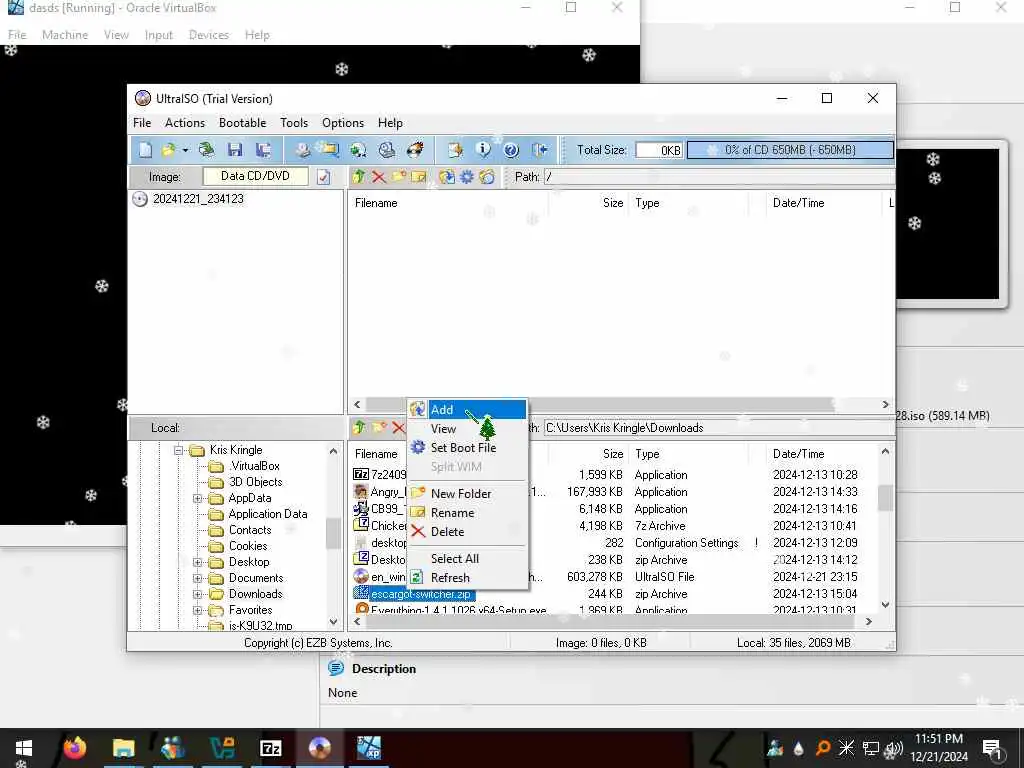Open the UltraISO Help menu
Image resolution: width=1024 pixels, height=768 pixels.
tap(390, 123)
